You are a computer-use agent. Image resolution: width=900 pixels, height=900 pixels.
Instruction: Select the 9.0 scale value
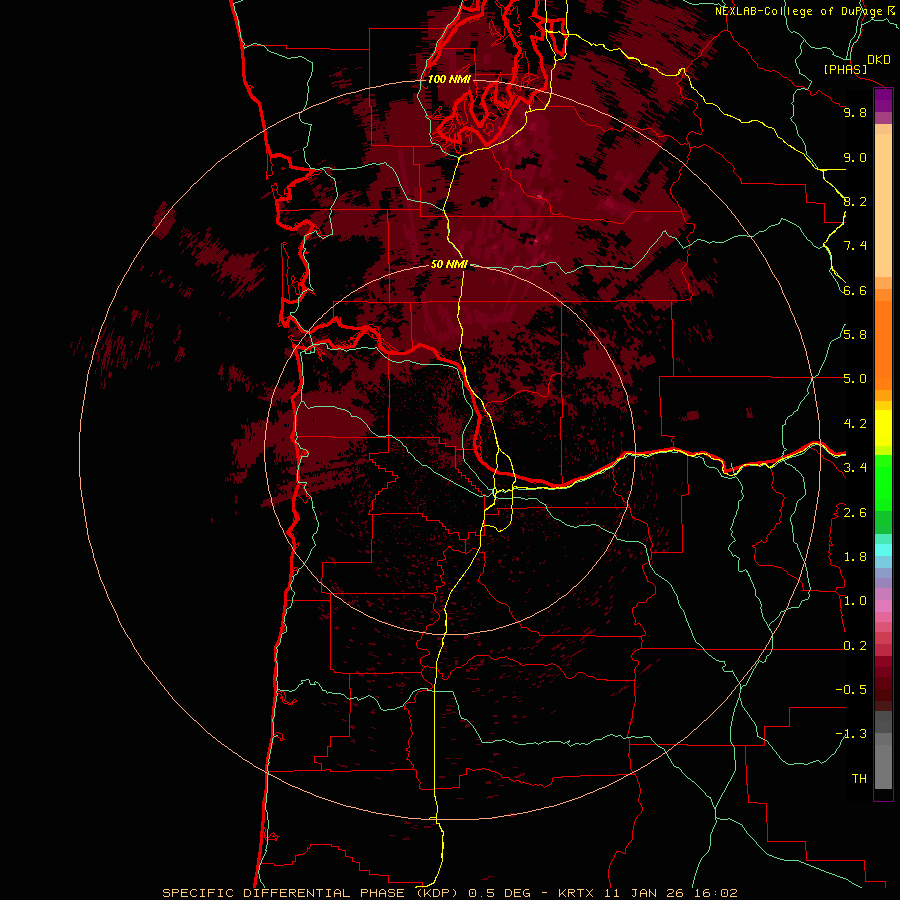pos(855,157)
